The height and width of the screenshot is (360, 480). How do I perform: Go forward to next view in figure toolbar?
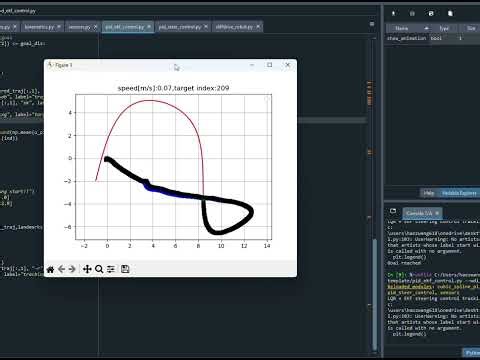click(x=72, y=269)
